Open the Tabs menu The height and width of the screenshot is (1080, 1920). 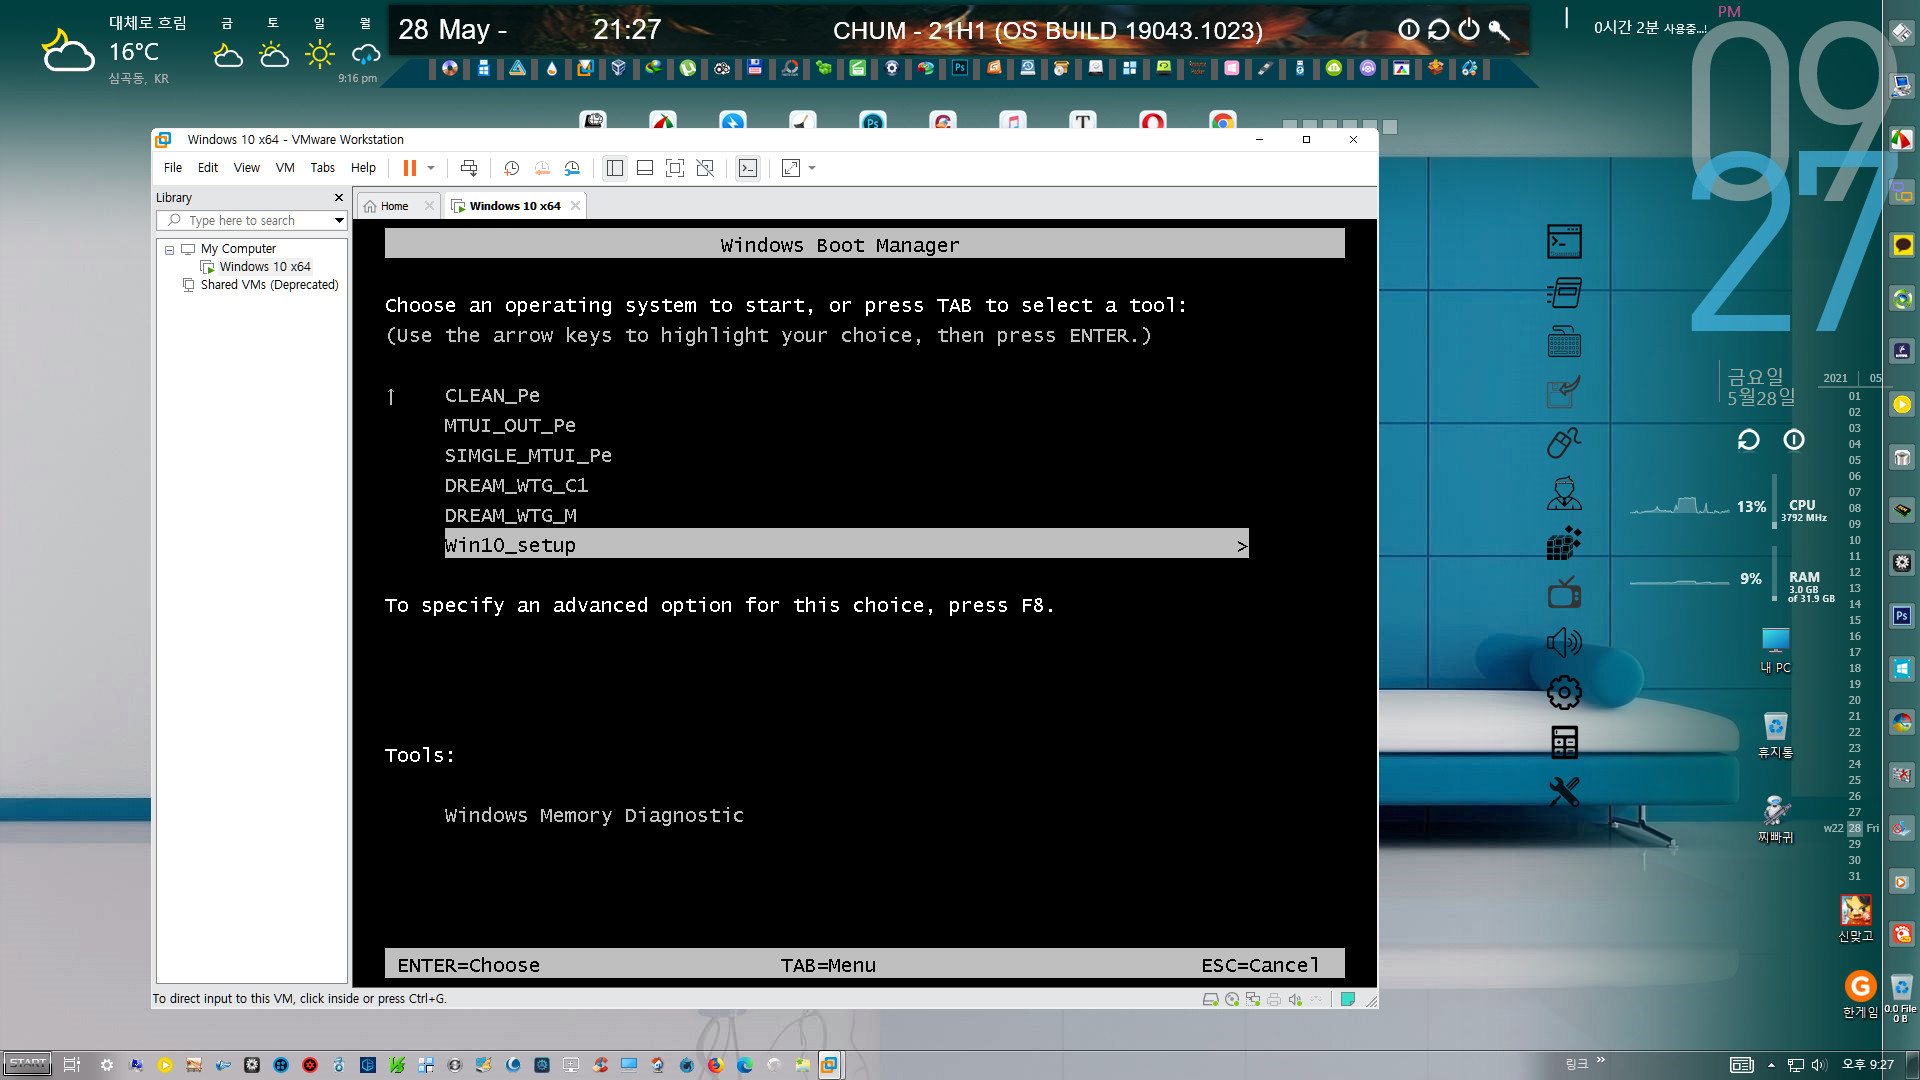point(322,168)
